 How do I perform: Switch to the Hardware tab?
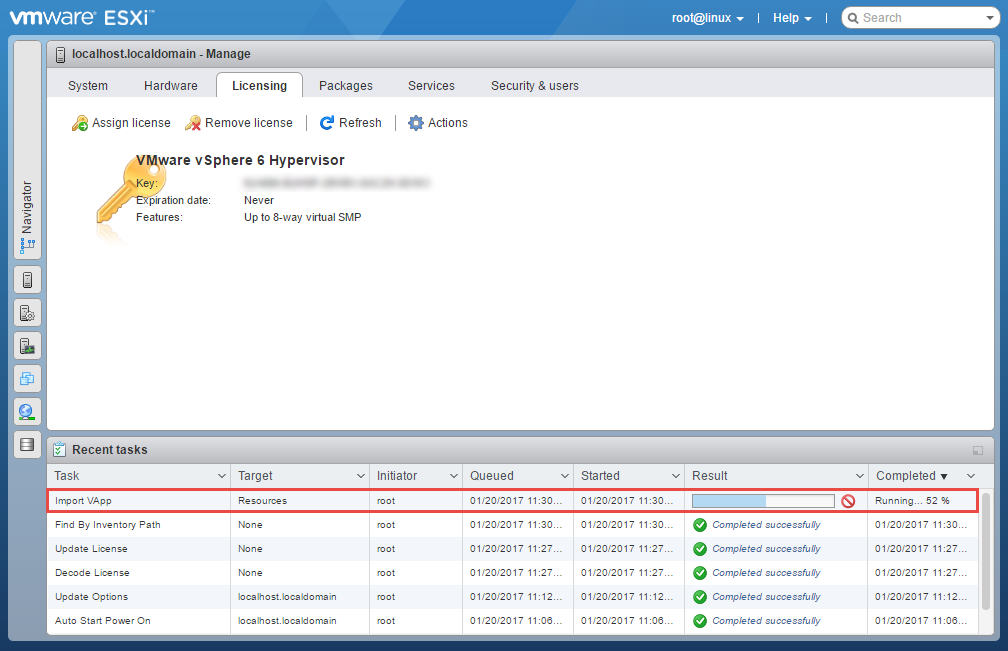pyautogui.click(x=171, y=86)
